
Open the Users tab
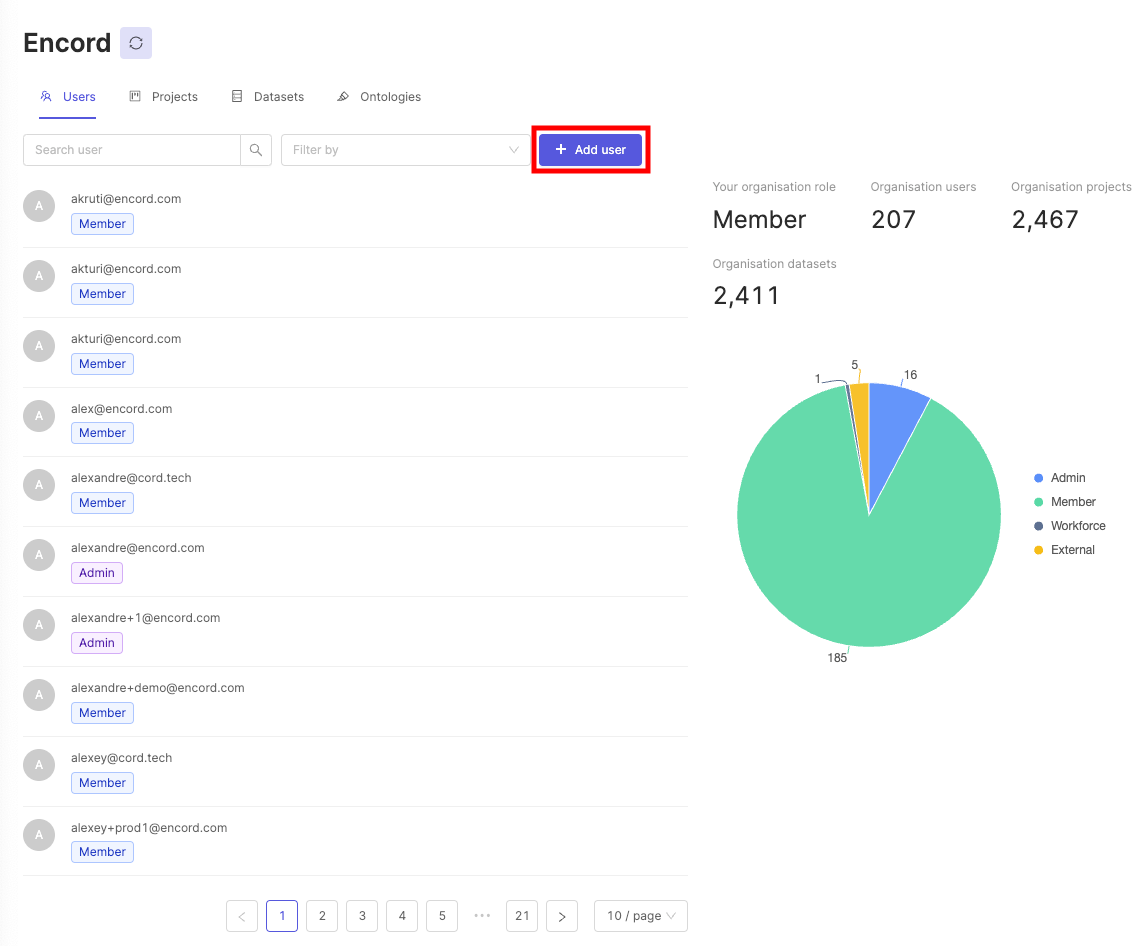point(68,97)
